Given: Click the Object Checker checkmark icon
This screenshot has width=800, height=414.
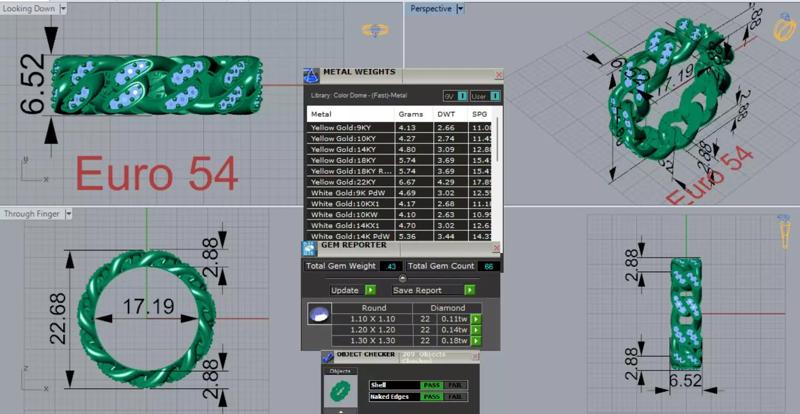Looking at the screenshot, I should (328, 356).
